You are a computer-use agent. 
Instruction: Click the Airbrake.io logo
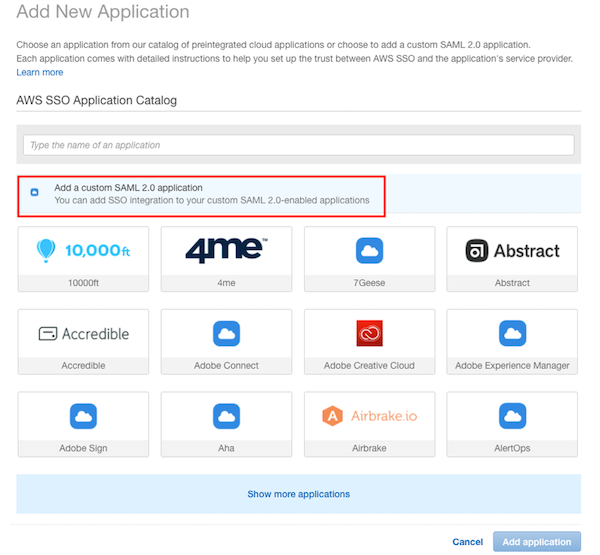click(369, 416)
